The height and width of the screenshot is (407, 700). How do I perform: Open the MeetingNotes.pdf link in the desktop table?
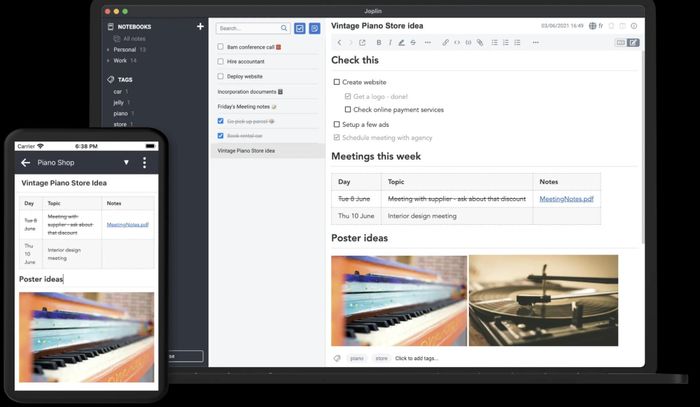567,199
